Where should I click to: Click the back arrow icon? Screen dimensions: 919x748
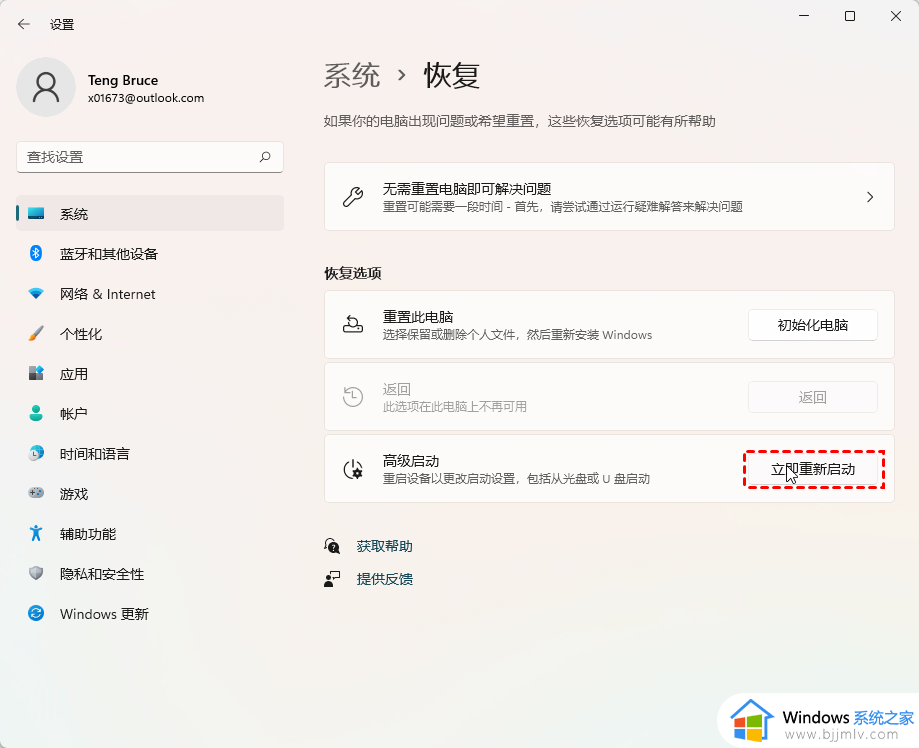coord(23,24)
